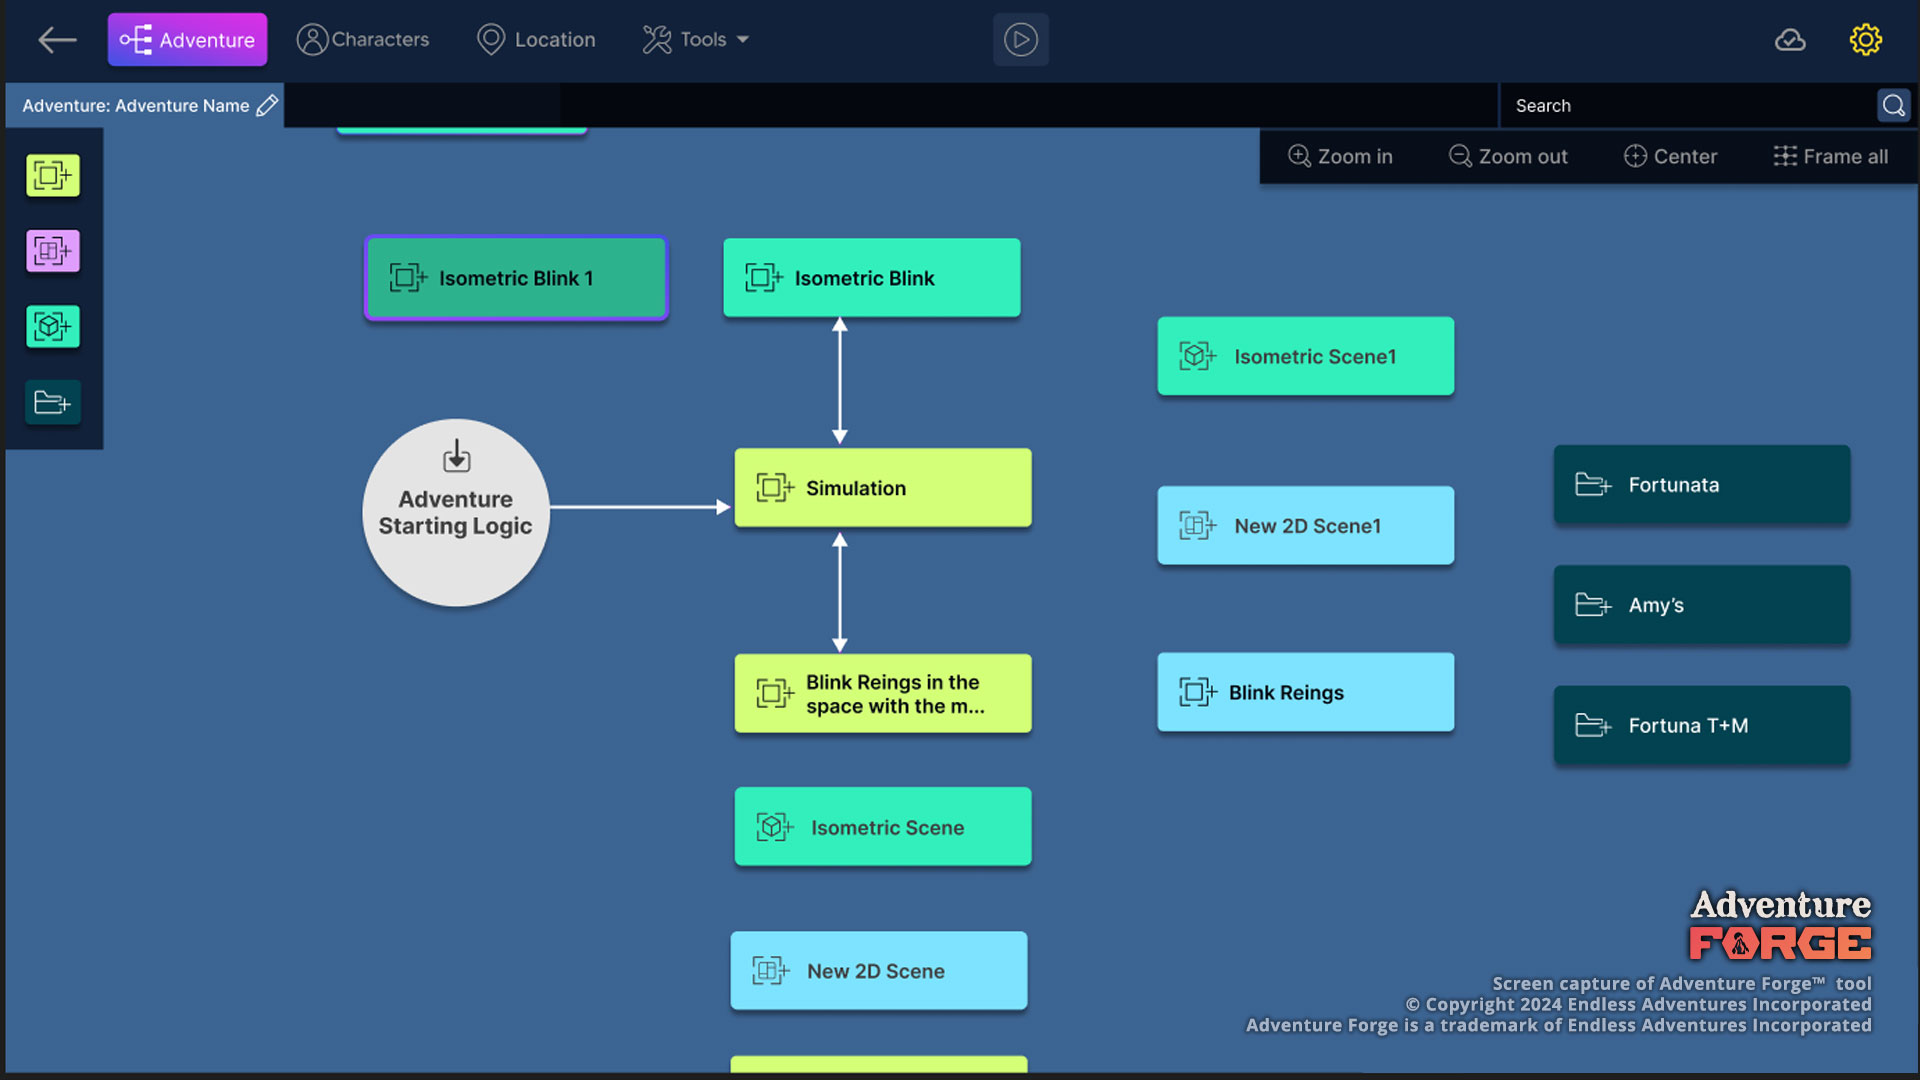Click Zoom in
Image resolution: width=1920 pixels, height=1080 pixels.
[x=1340, y=156]
